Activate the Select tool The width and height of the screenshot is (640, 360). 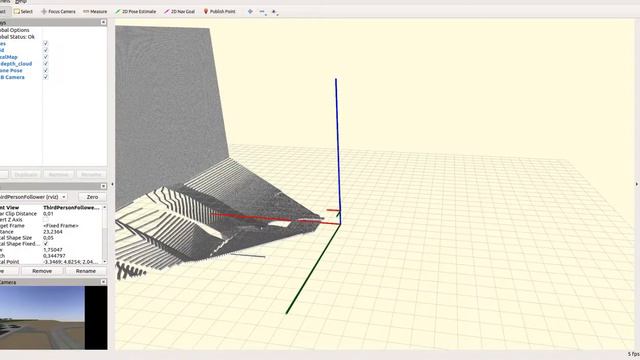23,11
